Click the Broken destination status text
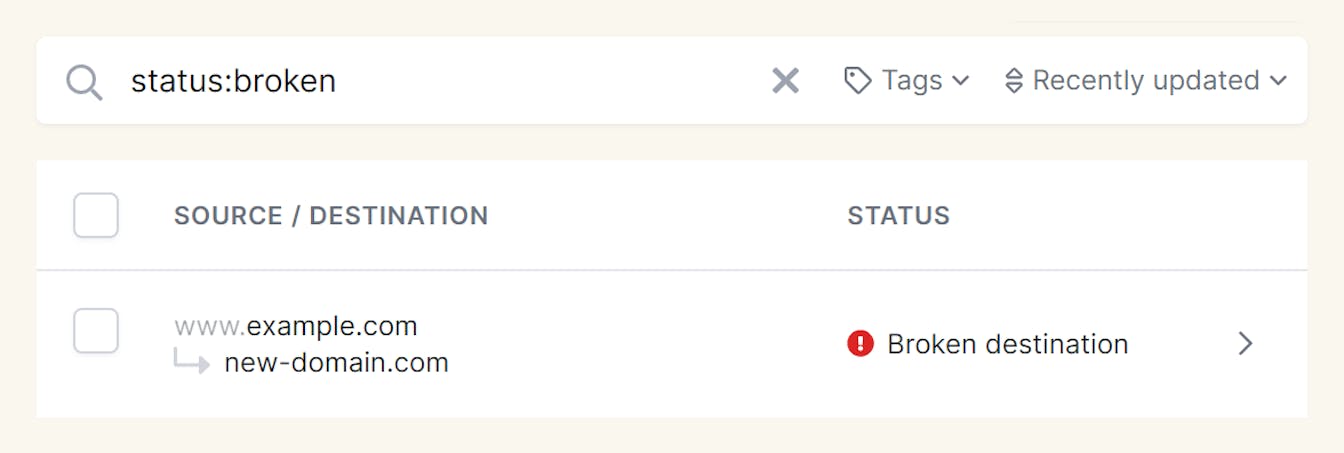Viewport: 1344px width, 453px height. coord(1007,344)
